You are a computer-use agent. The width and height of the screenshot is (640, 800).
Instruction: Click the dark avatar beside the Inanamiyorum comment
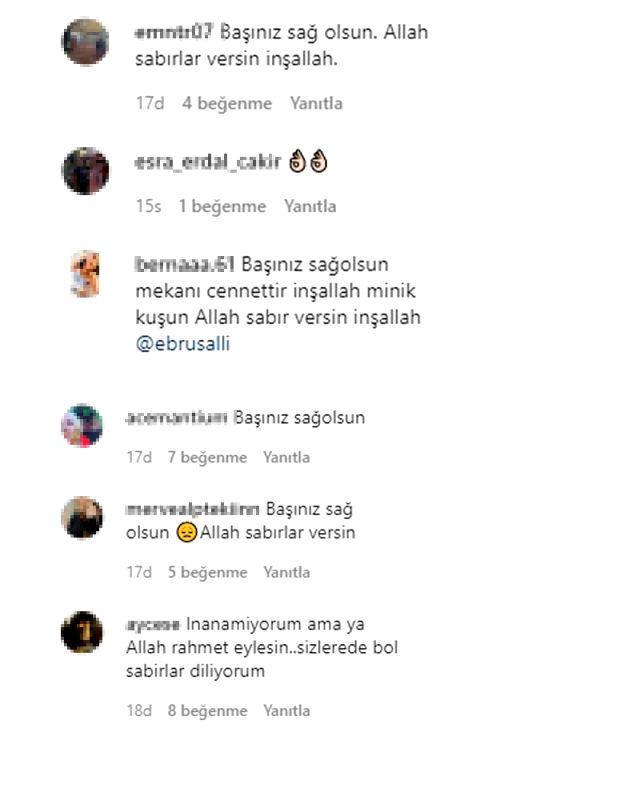tap(82, 632)
